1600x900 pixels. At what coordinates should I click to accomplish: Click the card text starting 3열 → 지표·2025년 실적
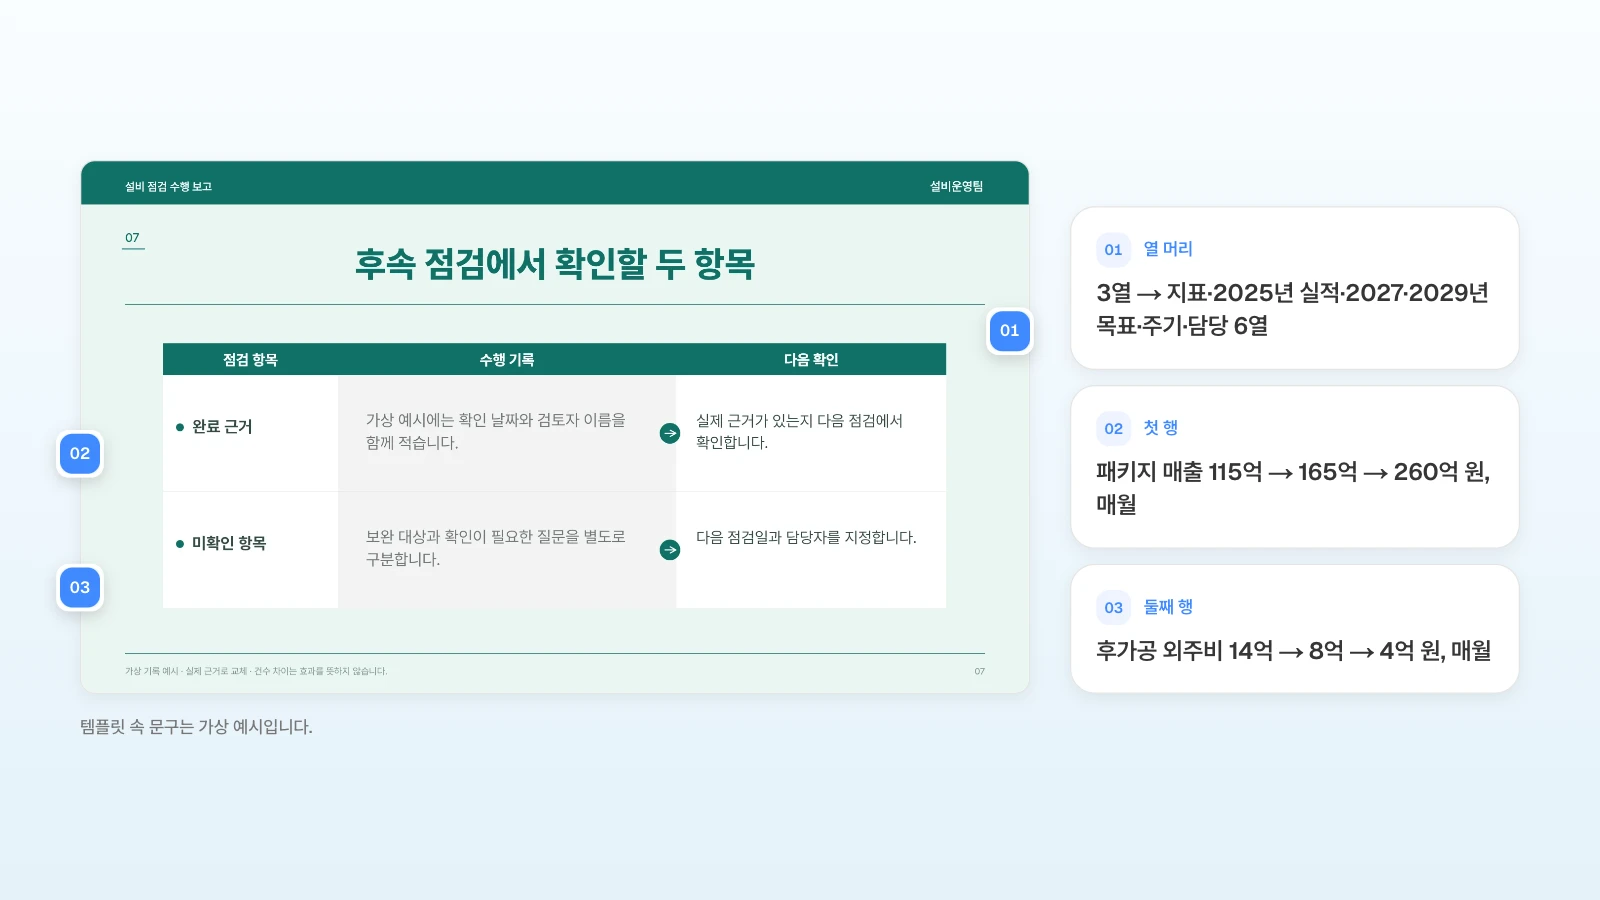[1292, 309]
